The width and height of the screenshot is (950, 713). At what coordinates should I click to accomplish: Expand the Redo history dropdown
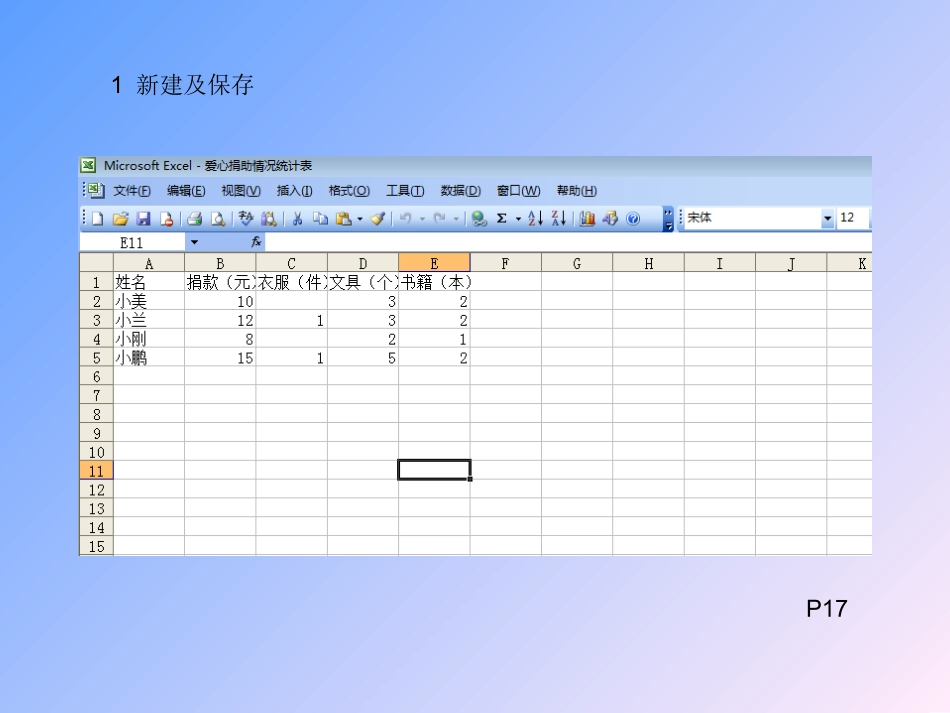coord(456,219)
